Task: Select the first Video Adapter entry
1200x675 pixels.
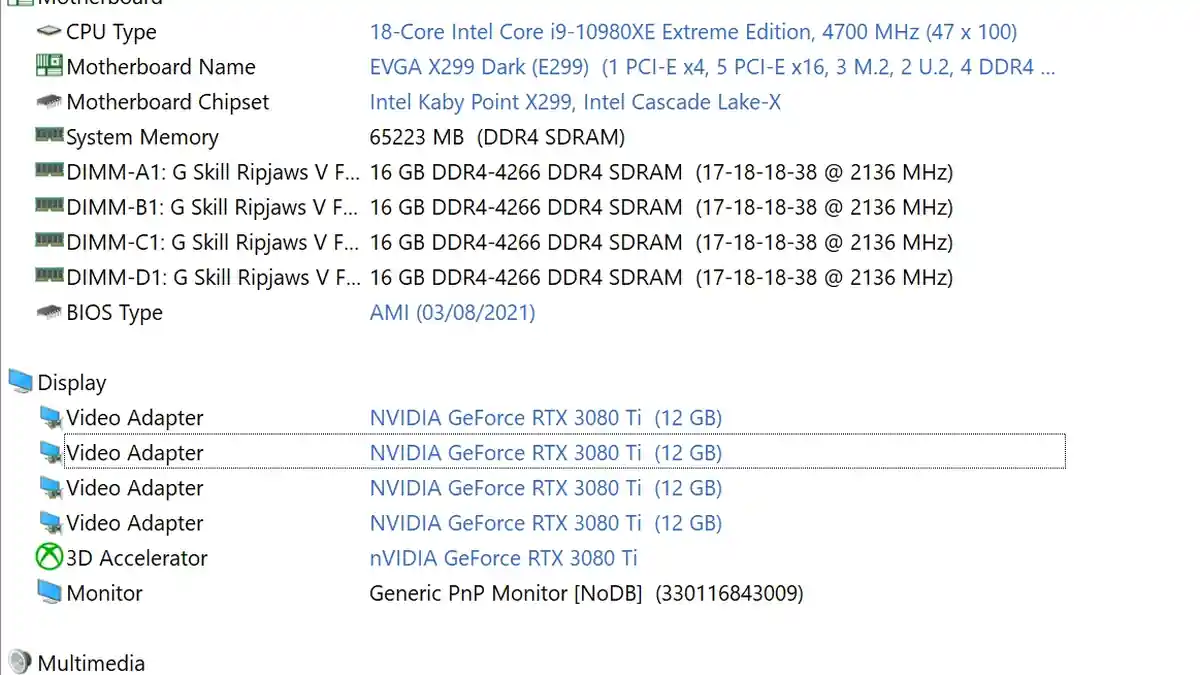Action: click(134, 418)
